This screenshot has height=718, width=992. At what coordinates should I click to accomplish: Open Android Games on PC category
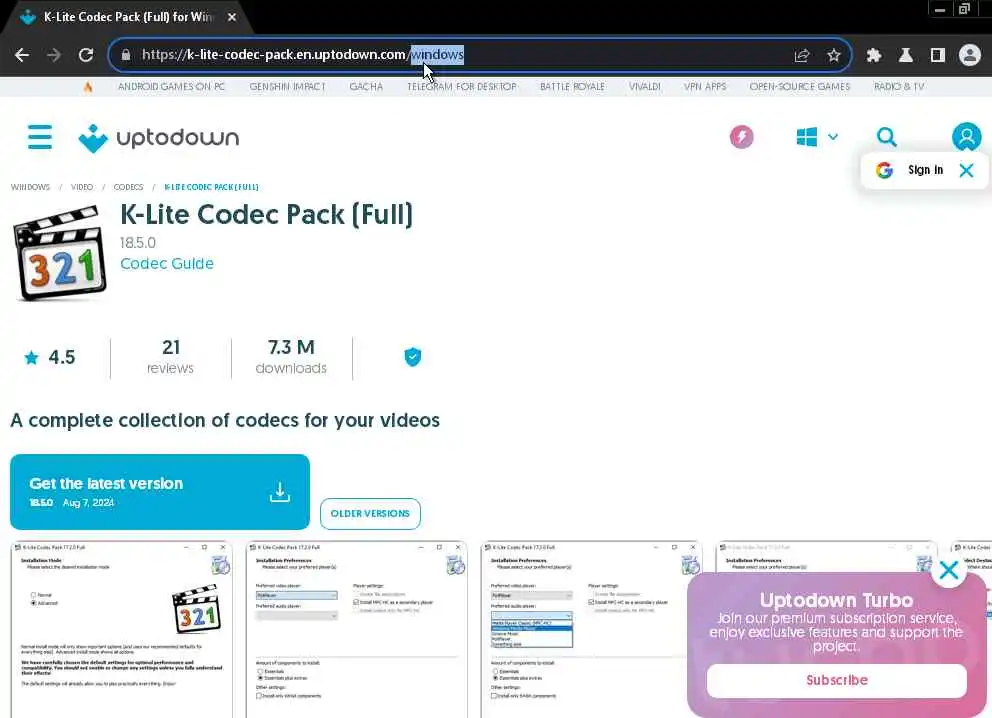pos(171,87)
